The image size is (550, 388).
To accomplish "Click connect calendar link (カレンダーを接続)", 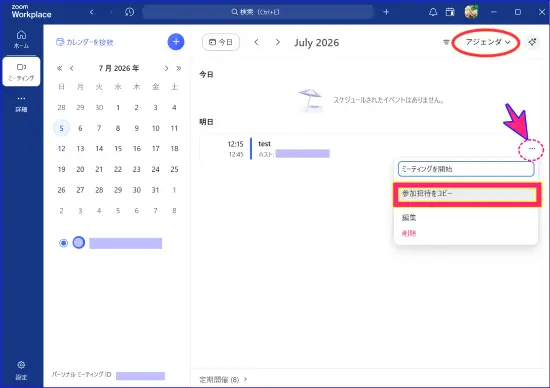I will tap(85, 42).
